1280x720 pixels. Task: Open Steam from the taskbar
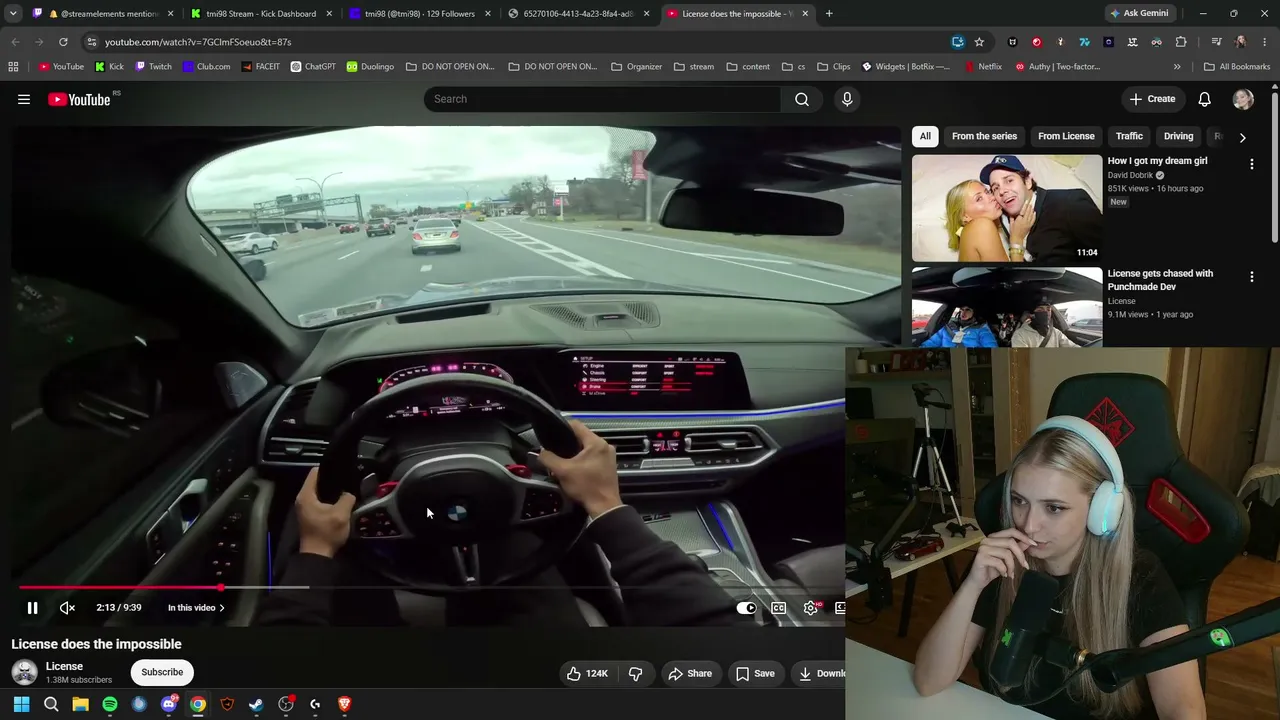[x=256, y=704]
